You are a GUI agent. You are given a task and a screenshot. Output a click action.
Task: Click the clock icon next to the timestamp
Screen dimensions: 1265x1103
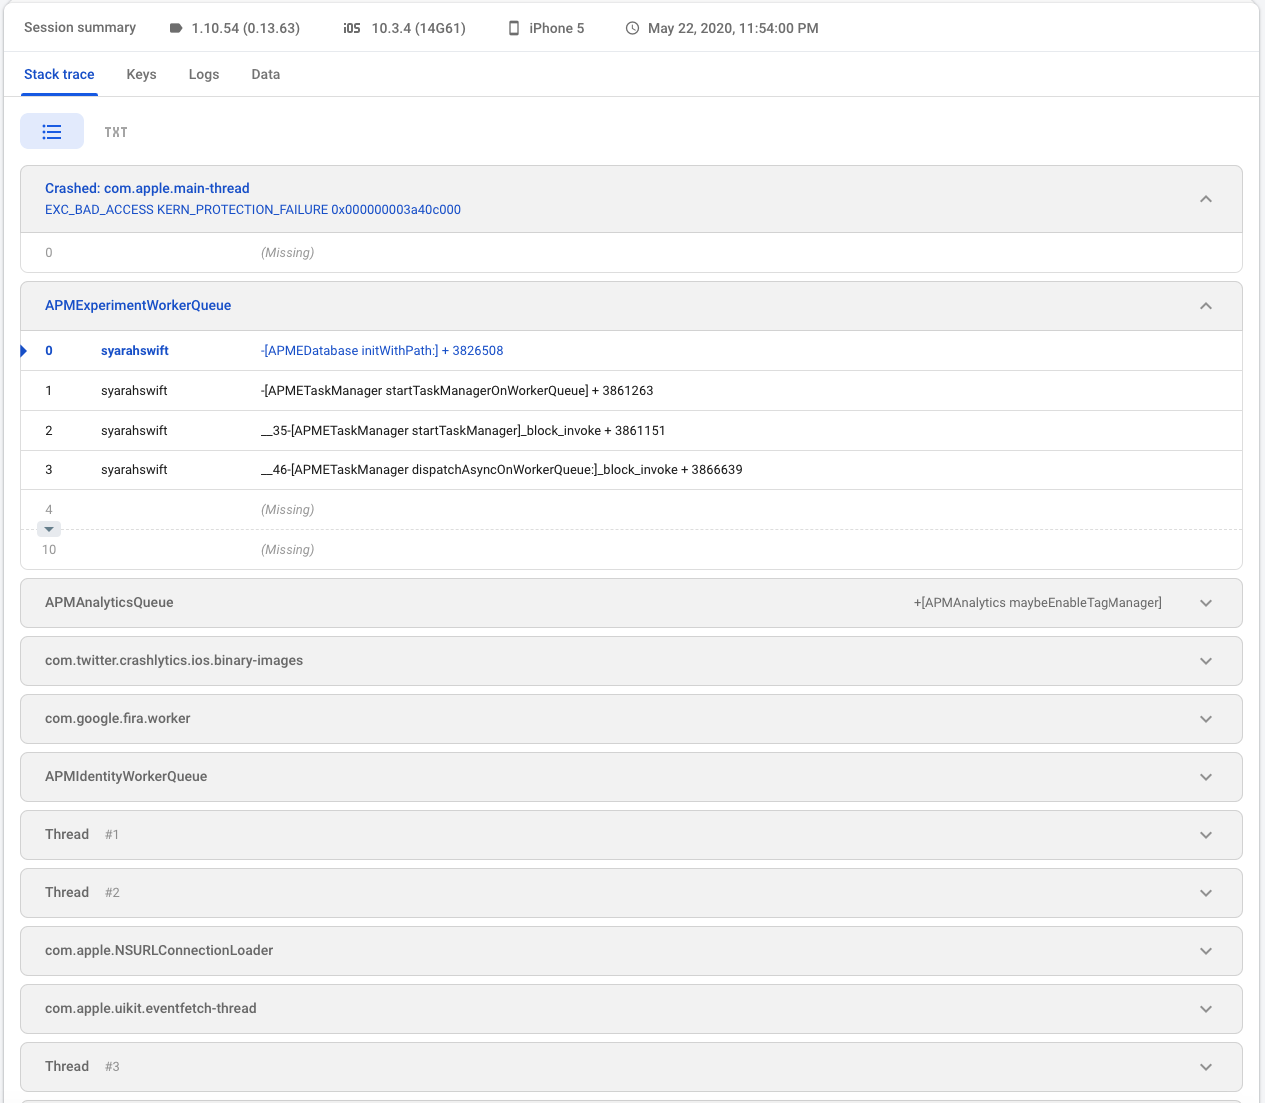(x=630, y=28)
